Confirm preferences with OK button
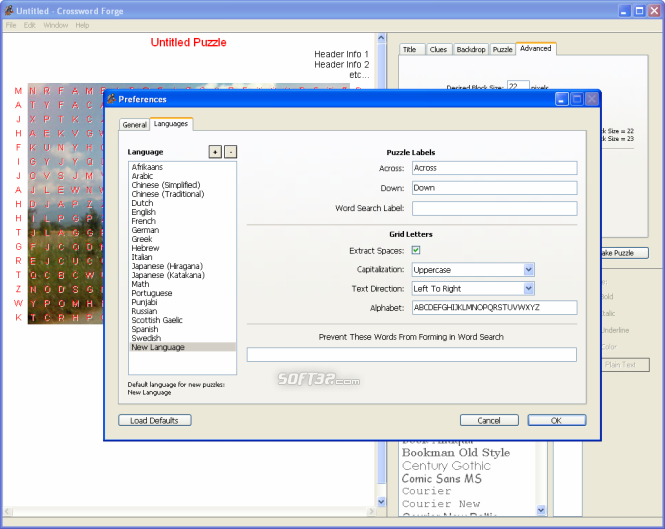Image resolution: width=665 pixels, height=529 pixels. click(x=557, y=420)
